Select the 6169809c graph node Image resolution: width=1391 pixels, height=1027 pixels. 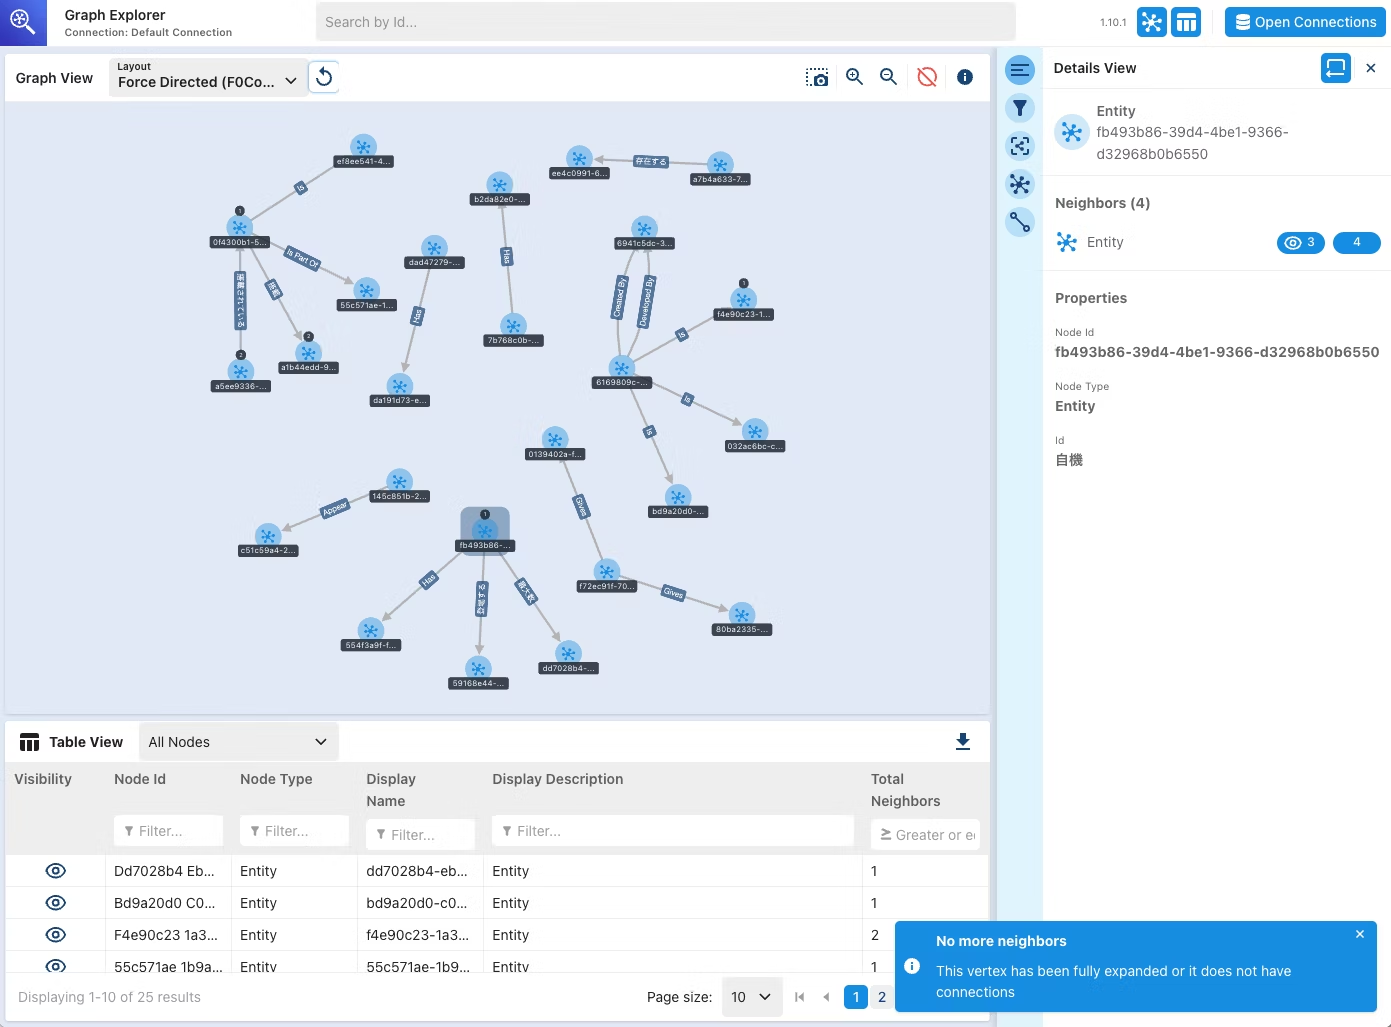pos(622,368)
